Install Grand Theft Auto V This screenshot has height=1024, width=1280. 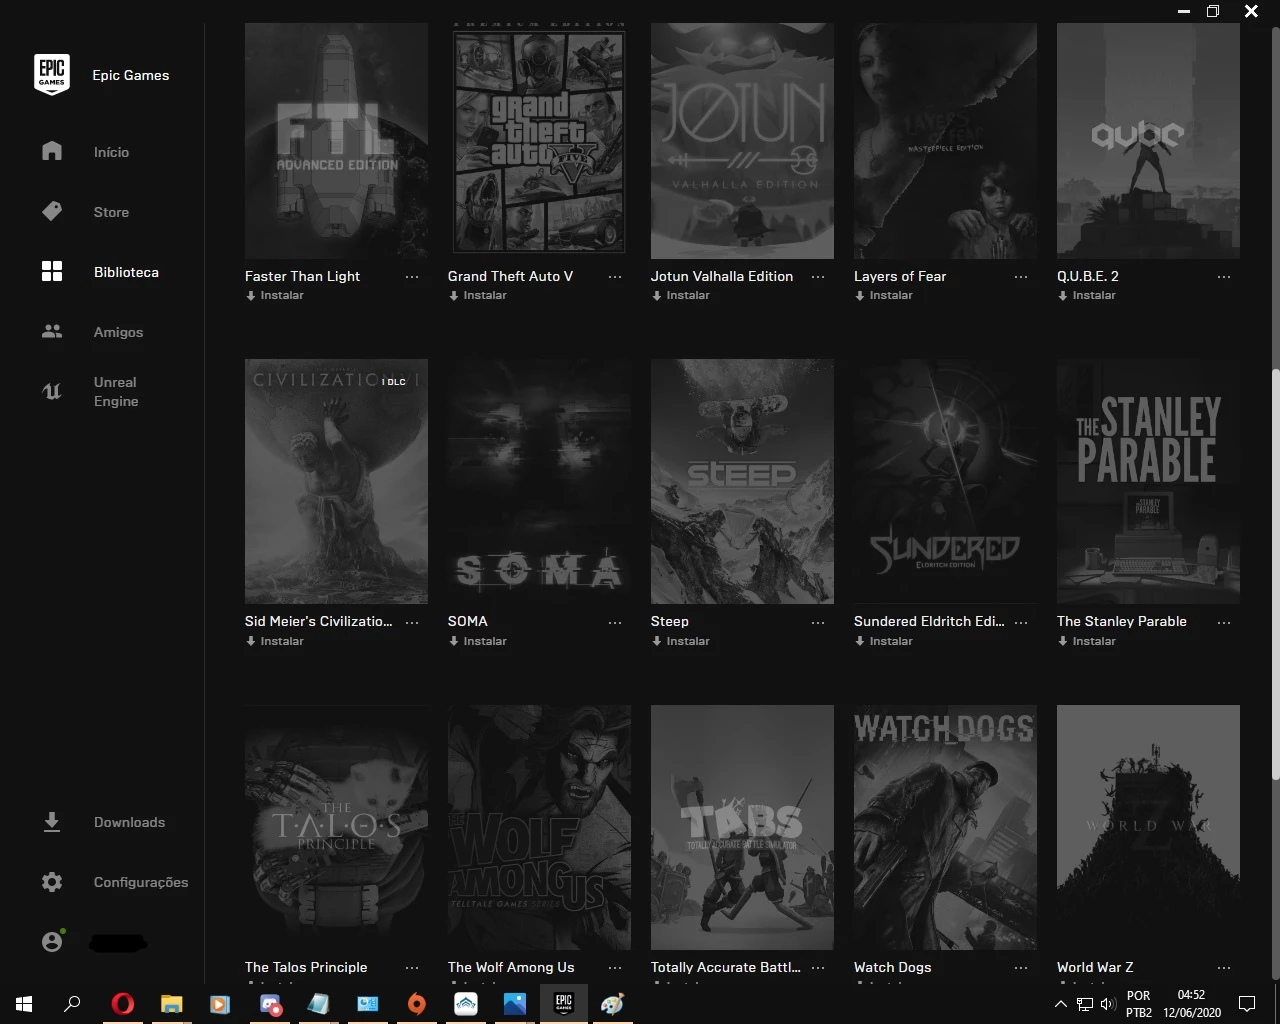coord(478,295)
